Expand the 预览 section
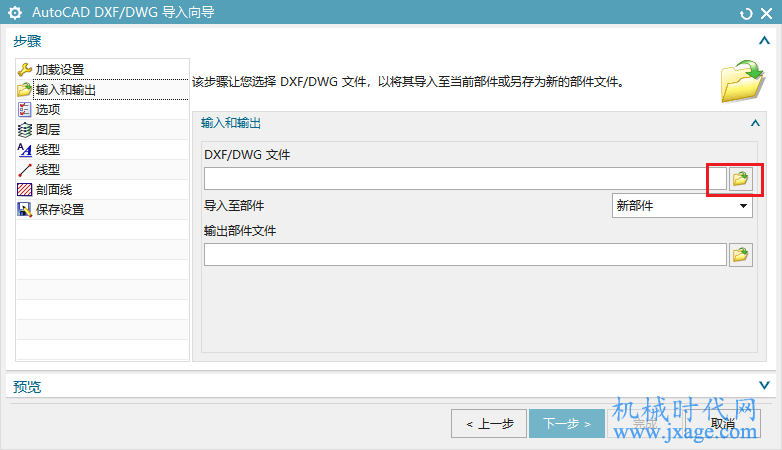 (x=764, y=385)
